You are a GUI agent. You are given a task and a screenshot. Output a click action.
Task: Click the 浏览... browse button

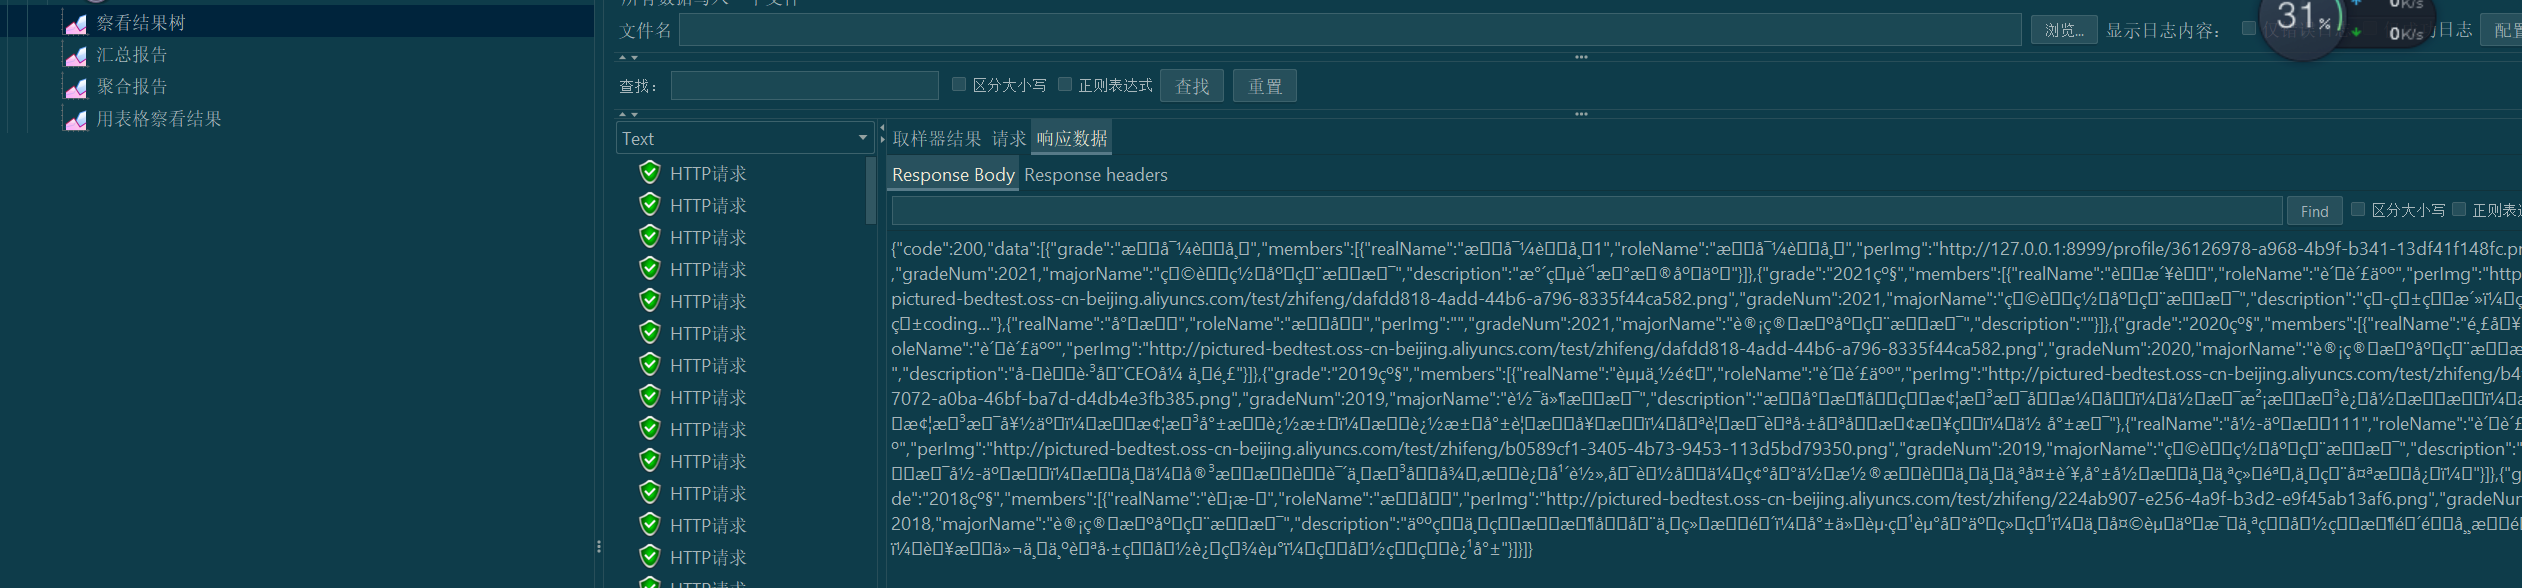tap(2064, 30)
